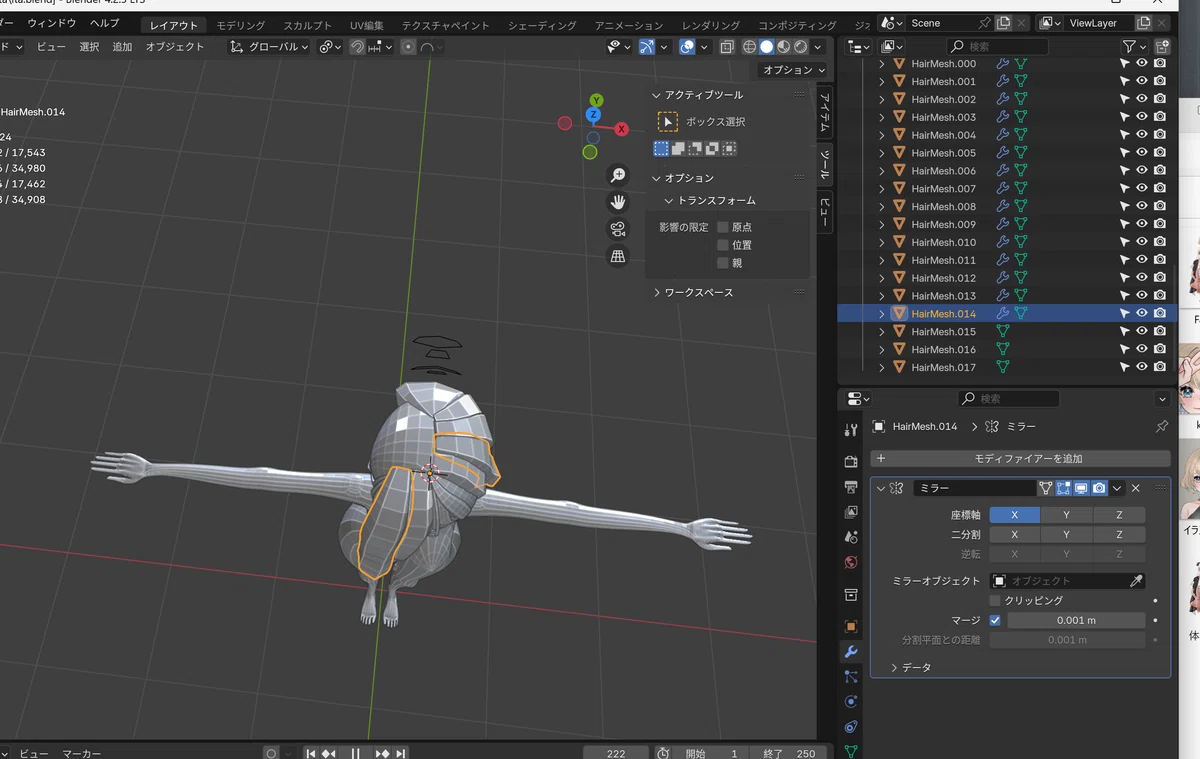This screenshot has width=1200, height=759.
Task: Uncheck the マージ checkbox
Action: pos(995,620)
